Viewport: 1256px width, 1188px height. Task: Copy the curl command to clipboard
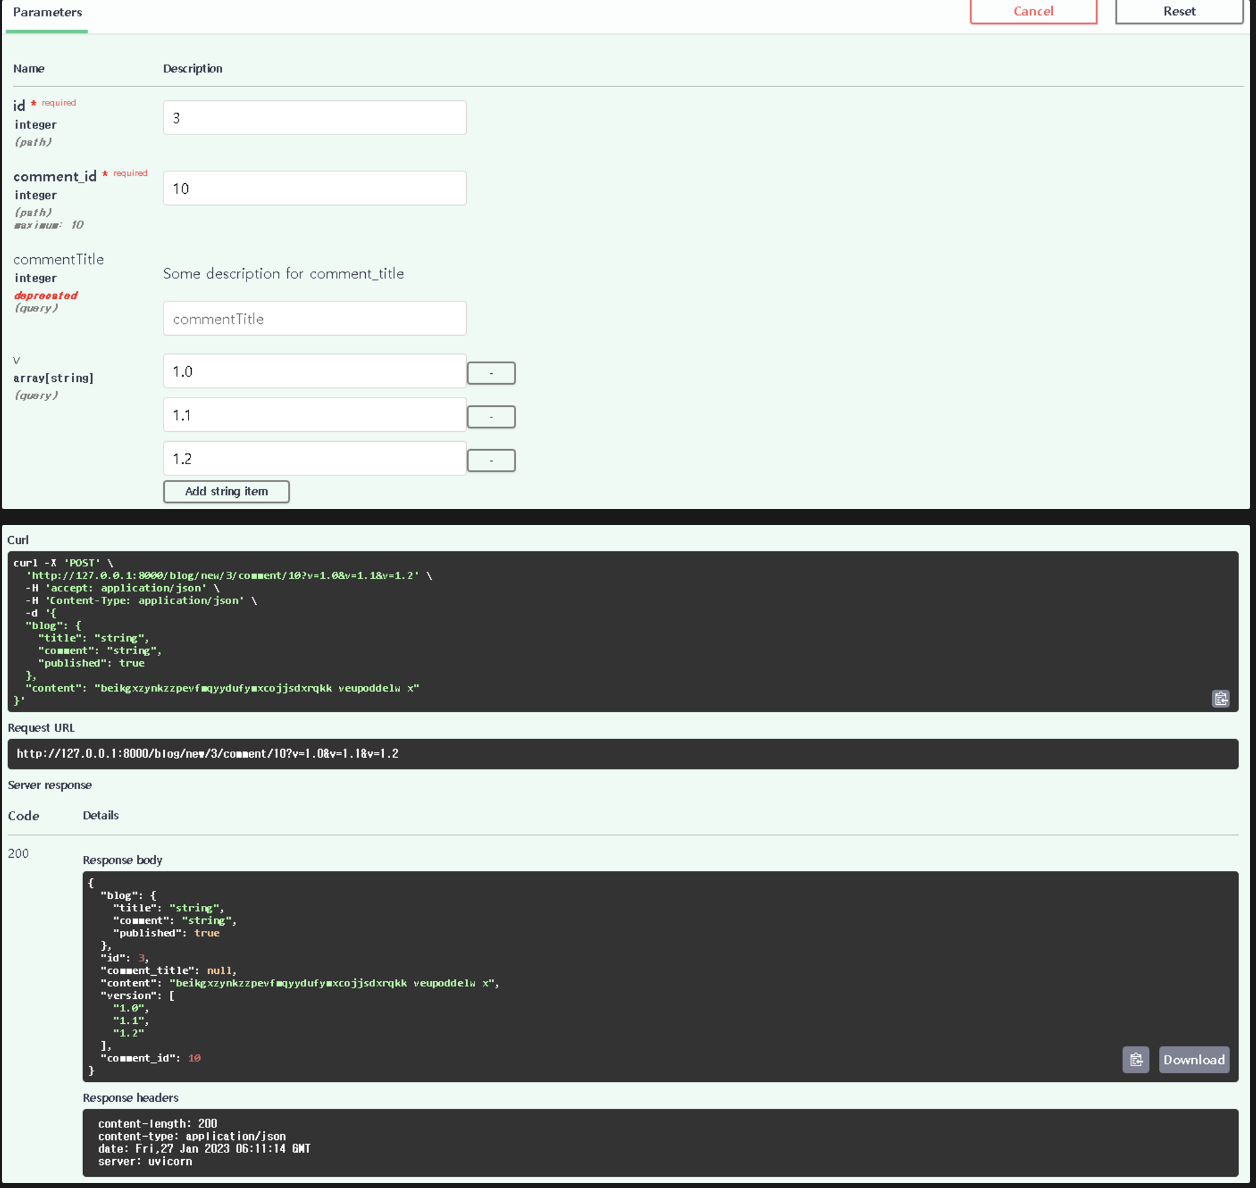pyautogui.click(x=1220, y=699)
